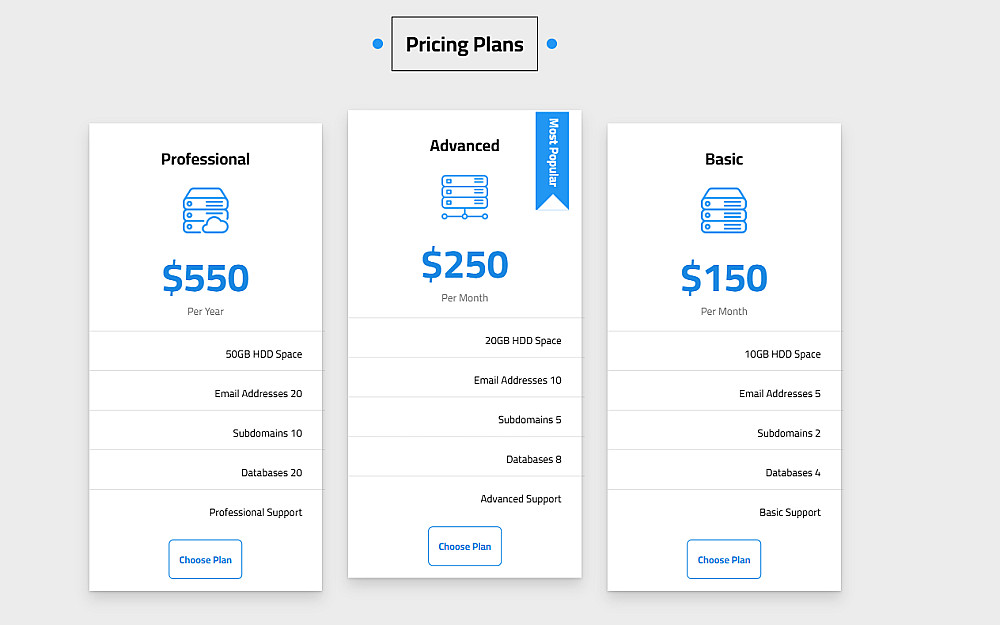This screenshot has height=625, width=1000.
Task: Click the blue dot right of Pricing Plans
Action: 551,44
